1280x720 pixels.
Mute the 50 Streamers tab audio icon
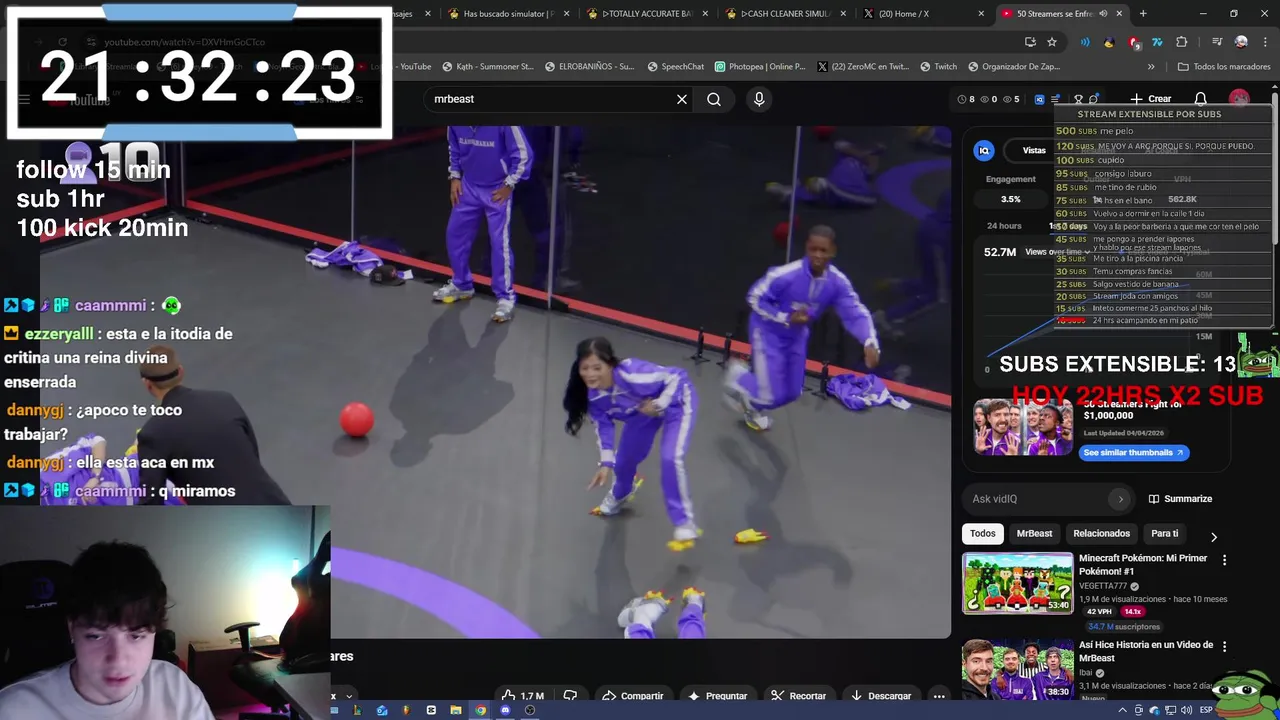pyautogui.click(x=1103, y=14)
